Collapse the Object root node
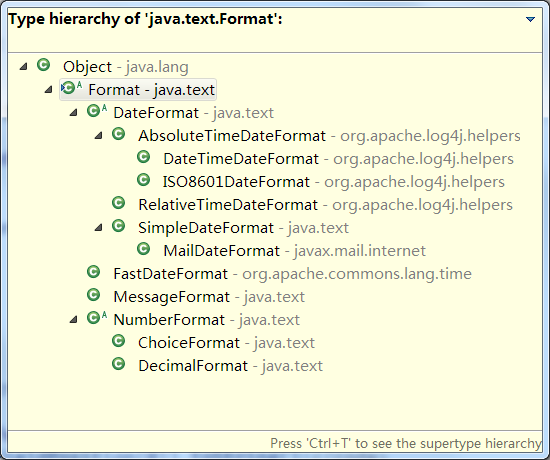Viewport: 550px width, 460px height. pos(24,66)
